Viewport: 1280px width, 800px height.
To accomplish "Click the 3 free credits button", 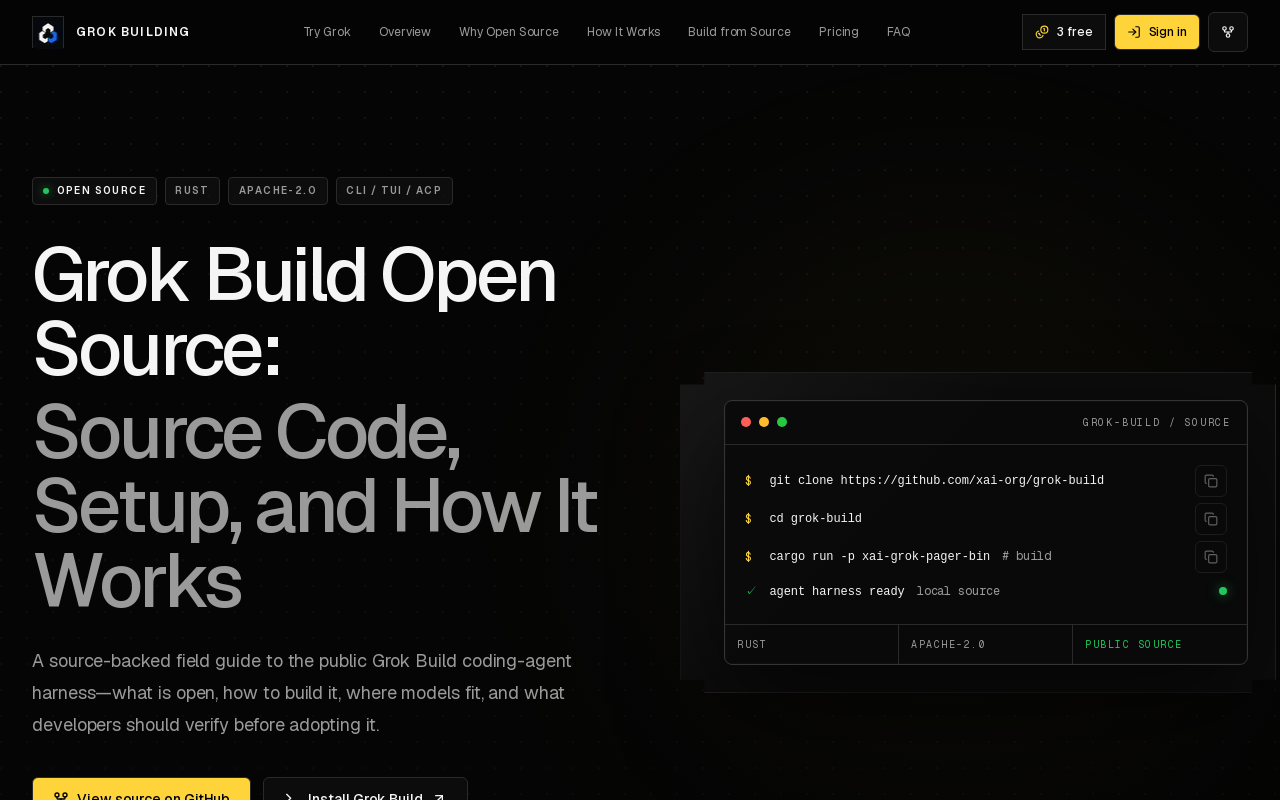I will point(1064,32).
